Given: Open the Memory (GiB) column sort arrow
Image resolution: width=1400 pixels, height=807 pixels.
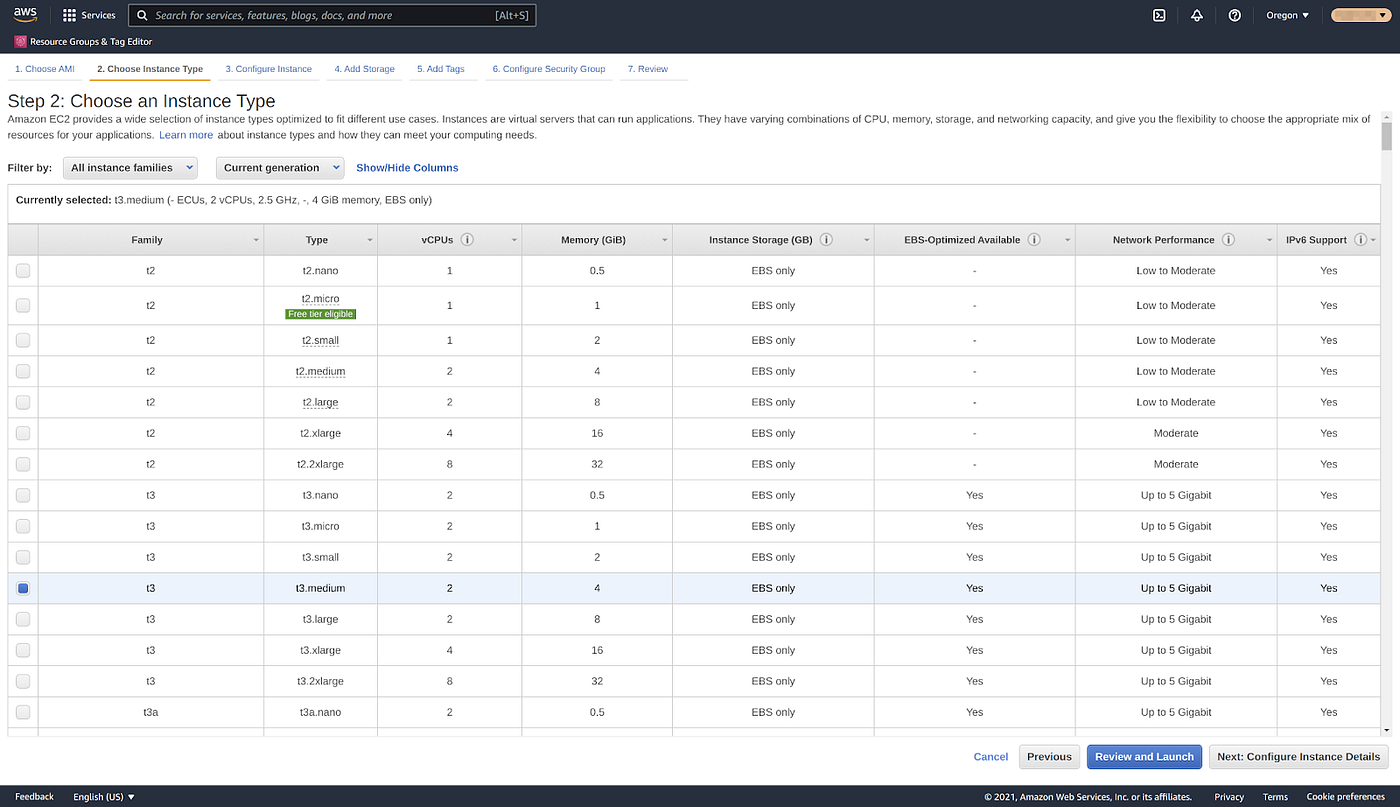Looking at the screenshot, I should [665, 241].
